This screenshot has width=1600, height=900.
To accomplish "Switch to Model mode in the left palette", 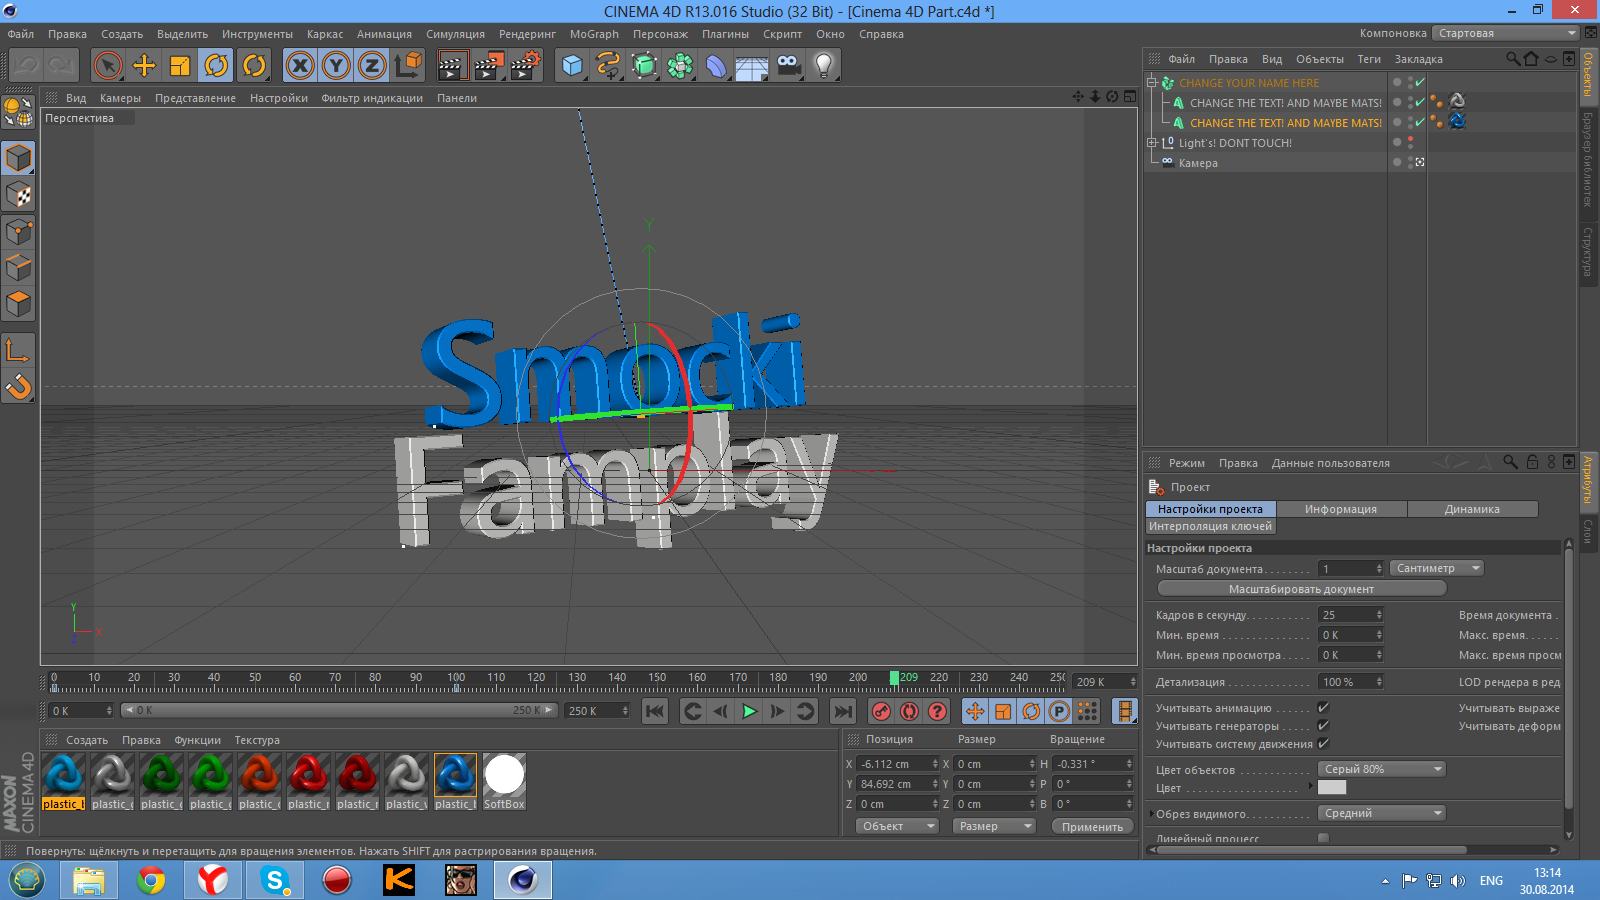I will (x=18, y=159).
